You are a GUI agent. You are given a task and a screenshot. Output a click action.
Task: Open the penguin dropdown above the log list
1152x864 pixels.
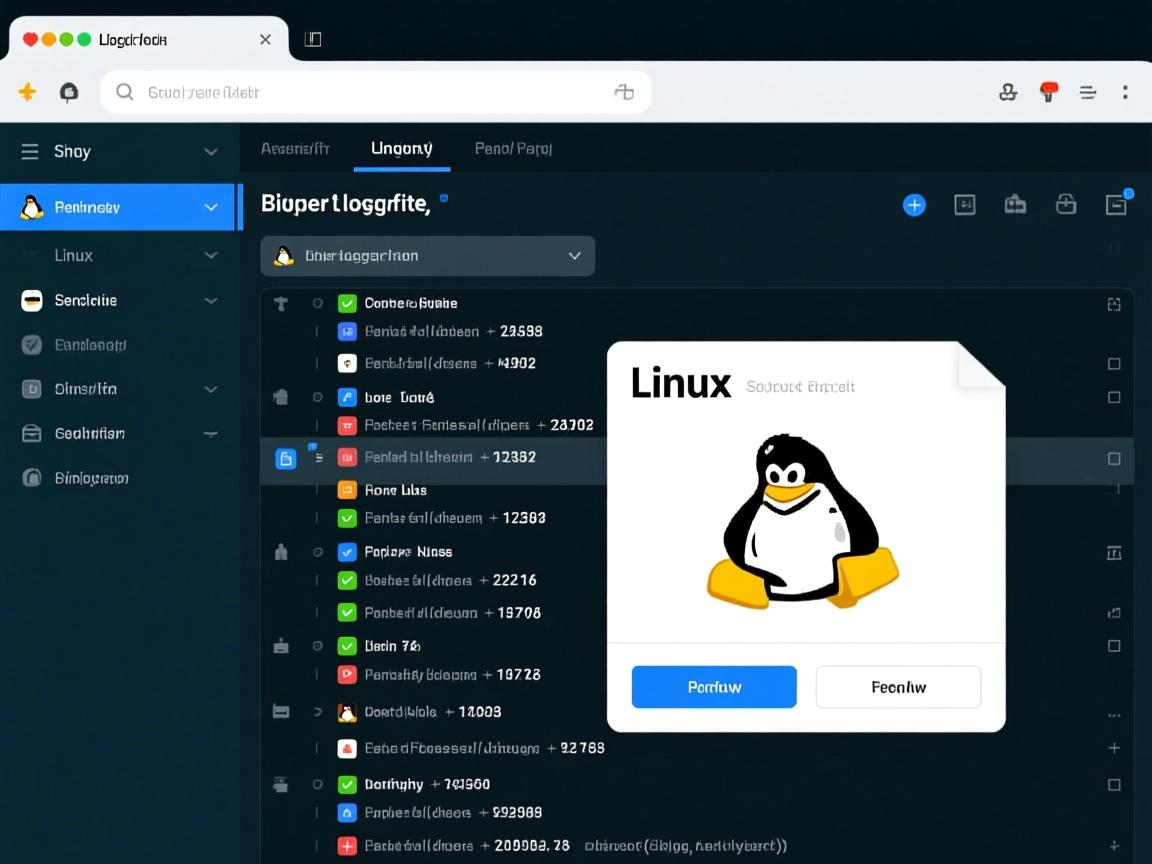[x=427, y=256]
